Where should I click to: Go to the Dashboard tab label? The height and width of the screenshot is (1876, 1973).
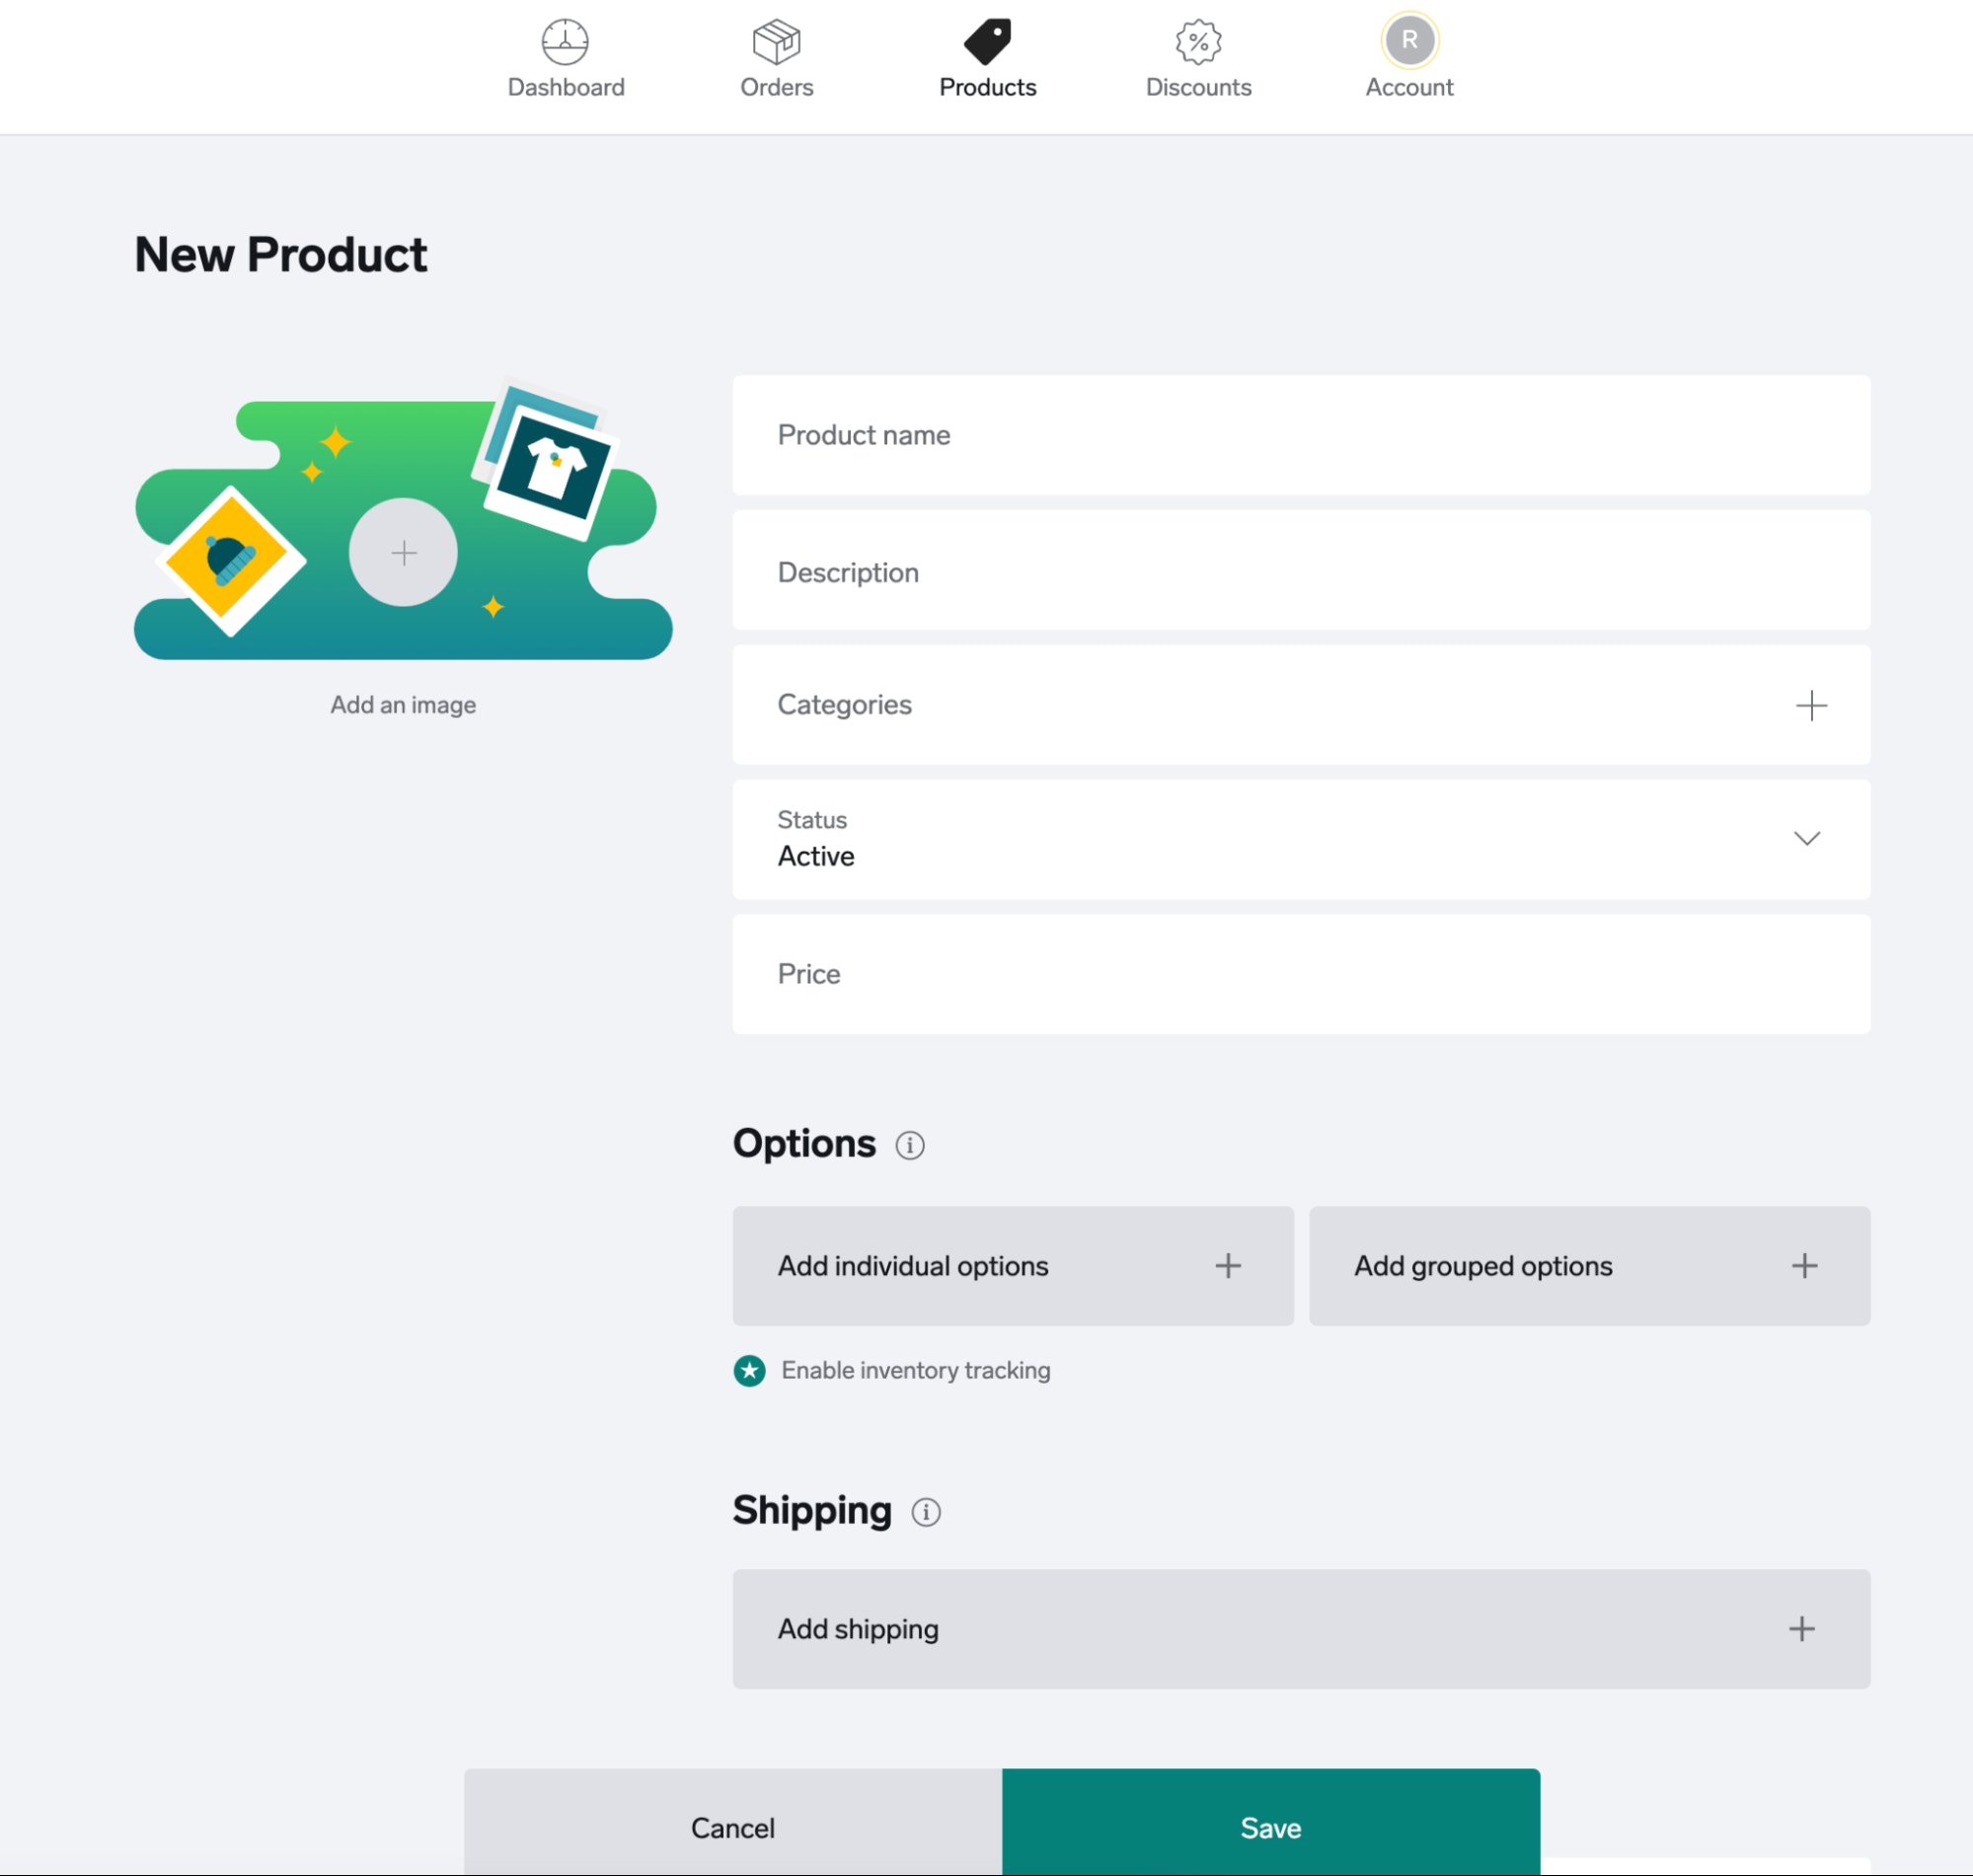(x=565, y=88)
